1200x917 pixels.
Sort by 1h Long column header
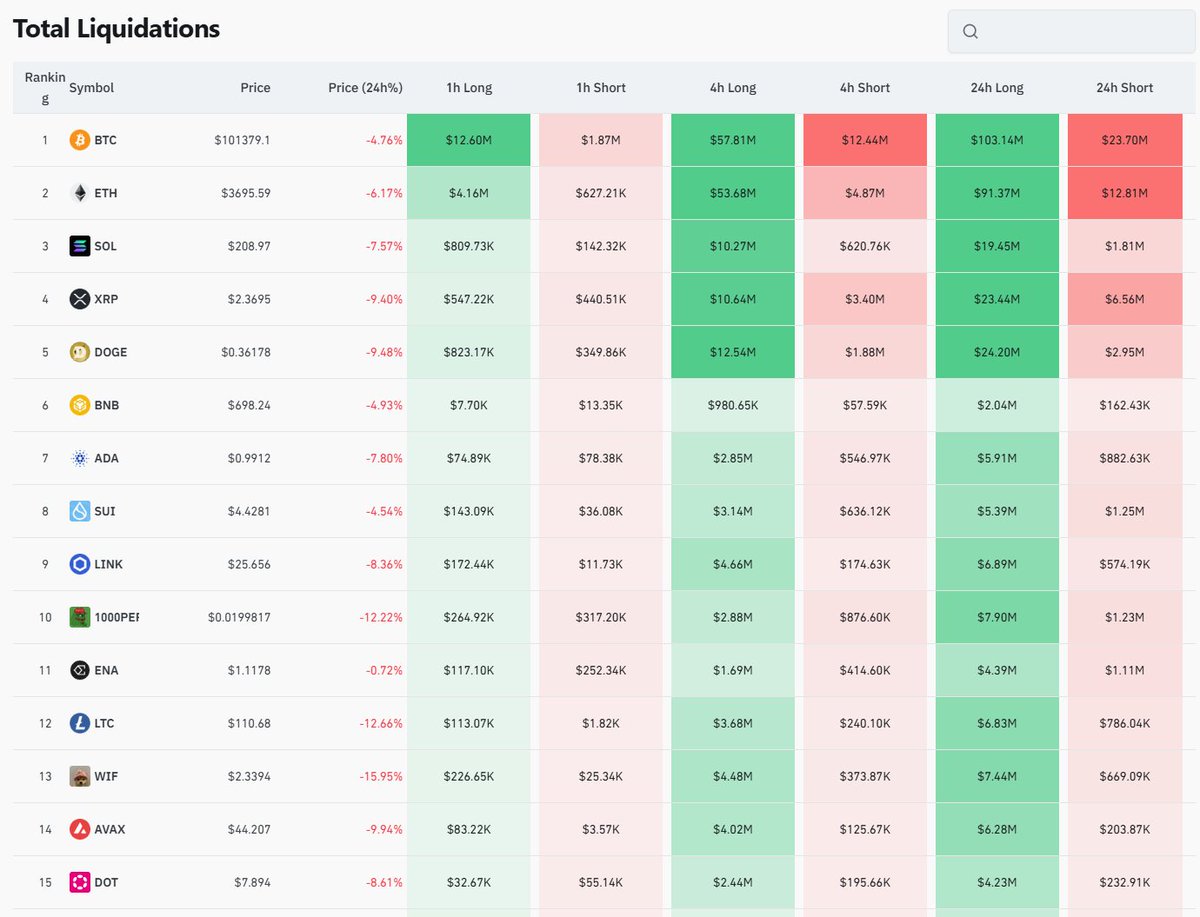[x=469, y=88]
